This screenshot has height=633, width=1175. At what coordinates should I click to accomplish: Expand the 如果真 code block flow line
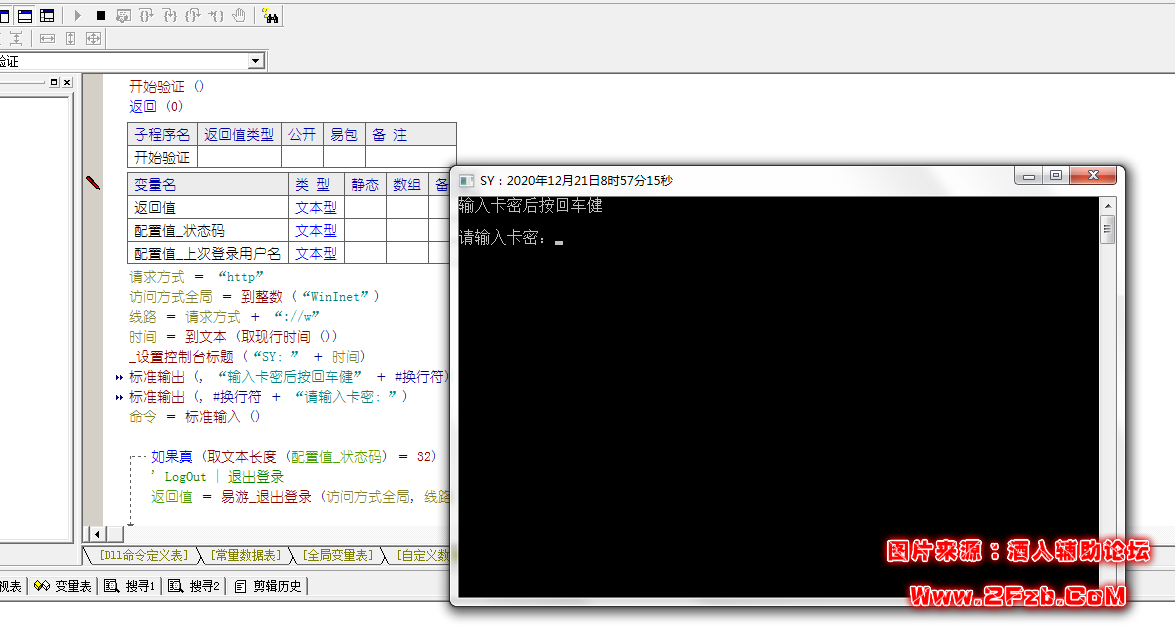[x=133, y=457]
